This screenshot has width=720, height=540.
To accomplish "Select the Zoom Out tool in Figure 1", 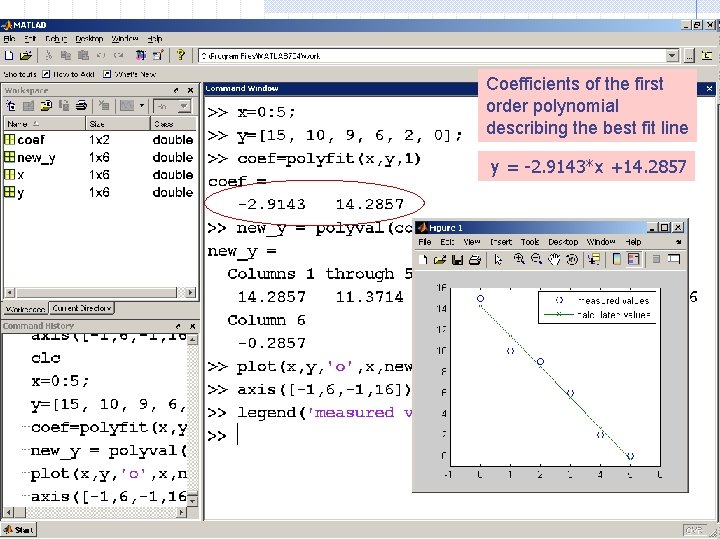I will click(x=536, y=259).
